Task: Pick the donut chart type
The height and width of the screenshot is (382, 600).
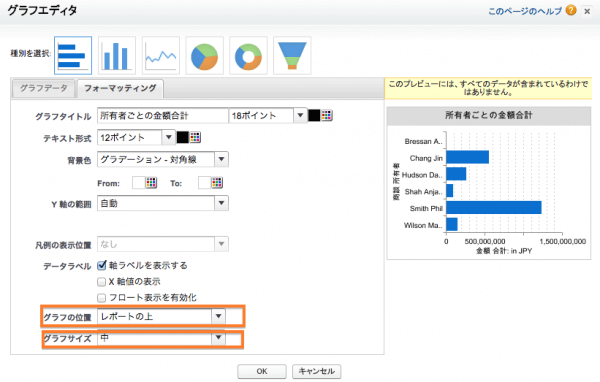Action: (248, 56)
